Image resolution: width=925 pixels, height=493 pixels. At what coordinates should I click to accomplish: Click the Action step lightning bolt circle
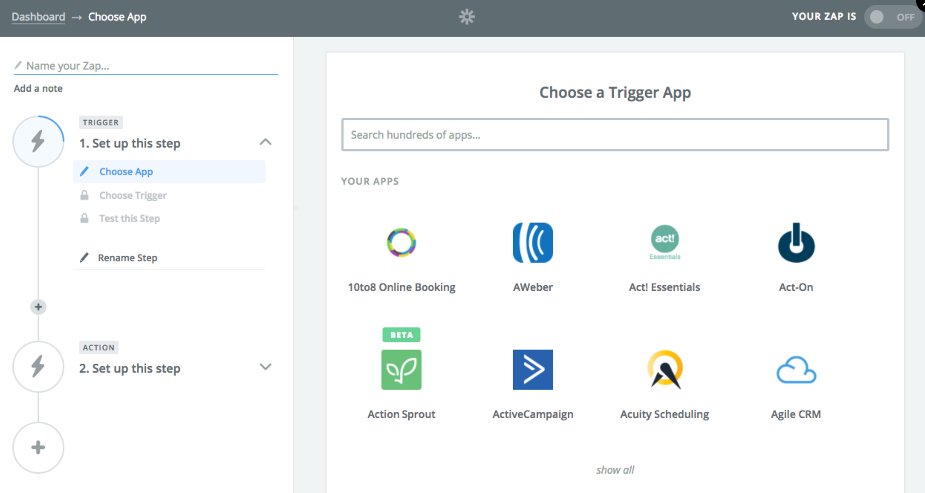[38, 366]
